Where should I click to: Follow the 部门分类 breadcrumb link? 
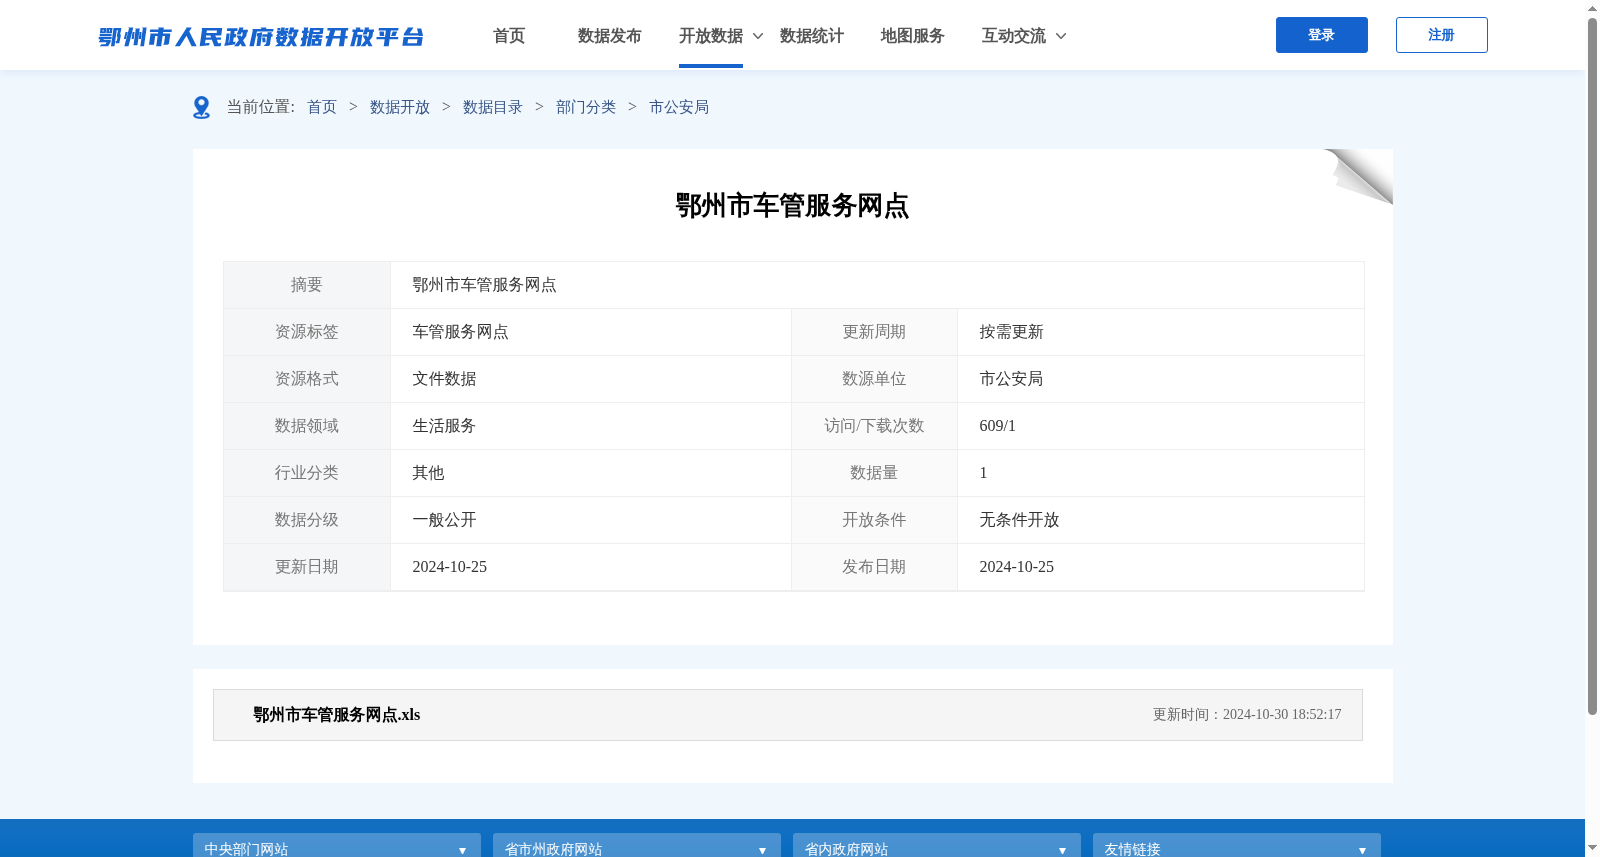pos(586,107)
